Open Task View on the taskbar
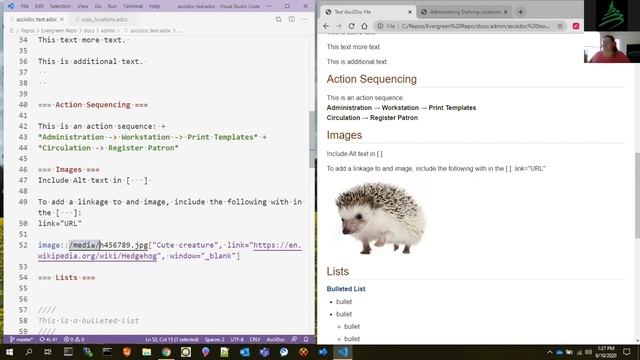This screenshot has height=360, width=640. point(48,352)
